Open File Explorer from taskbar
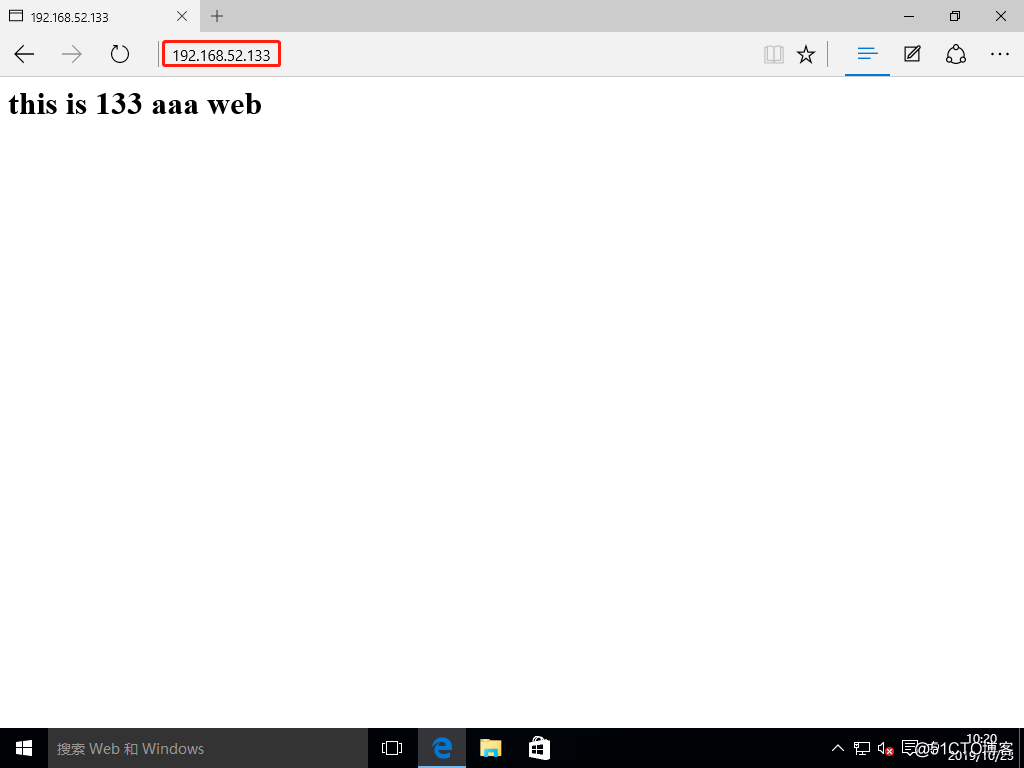Viewport: 1024px width, 768px height. click(x=490, y=748)
